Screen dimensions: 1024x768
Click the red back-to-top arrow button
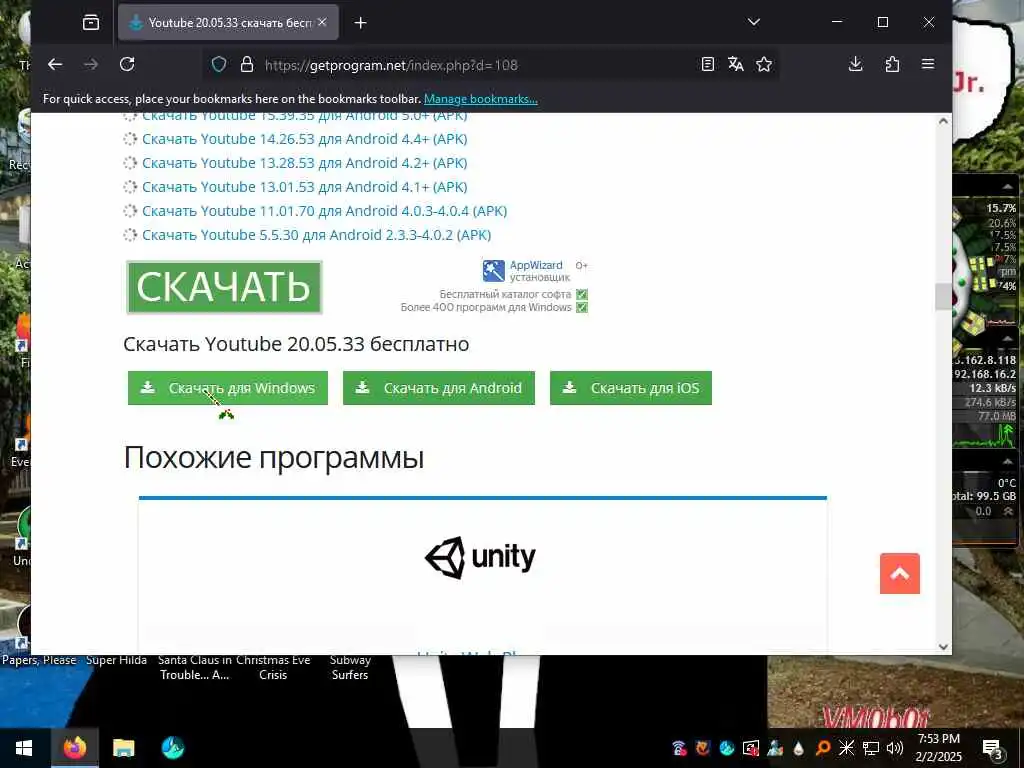[900, 573]
